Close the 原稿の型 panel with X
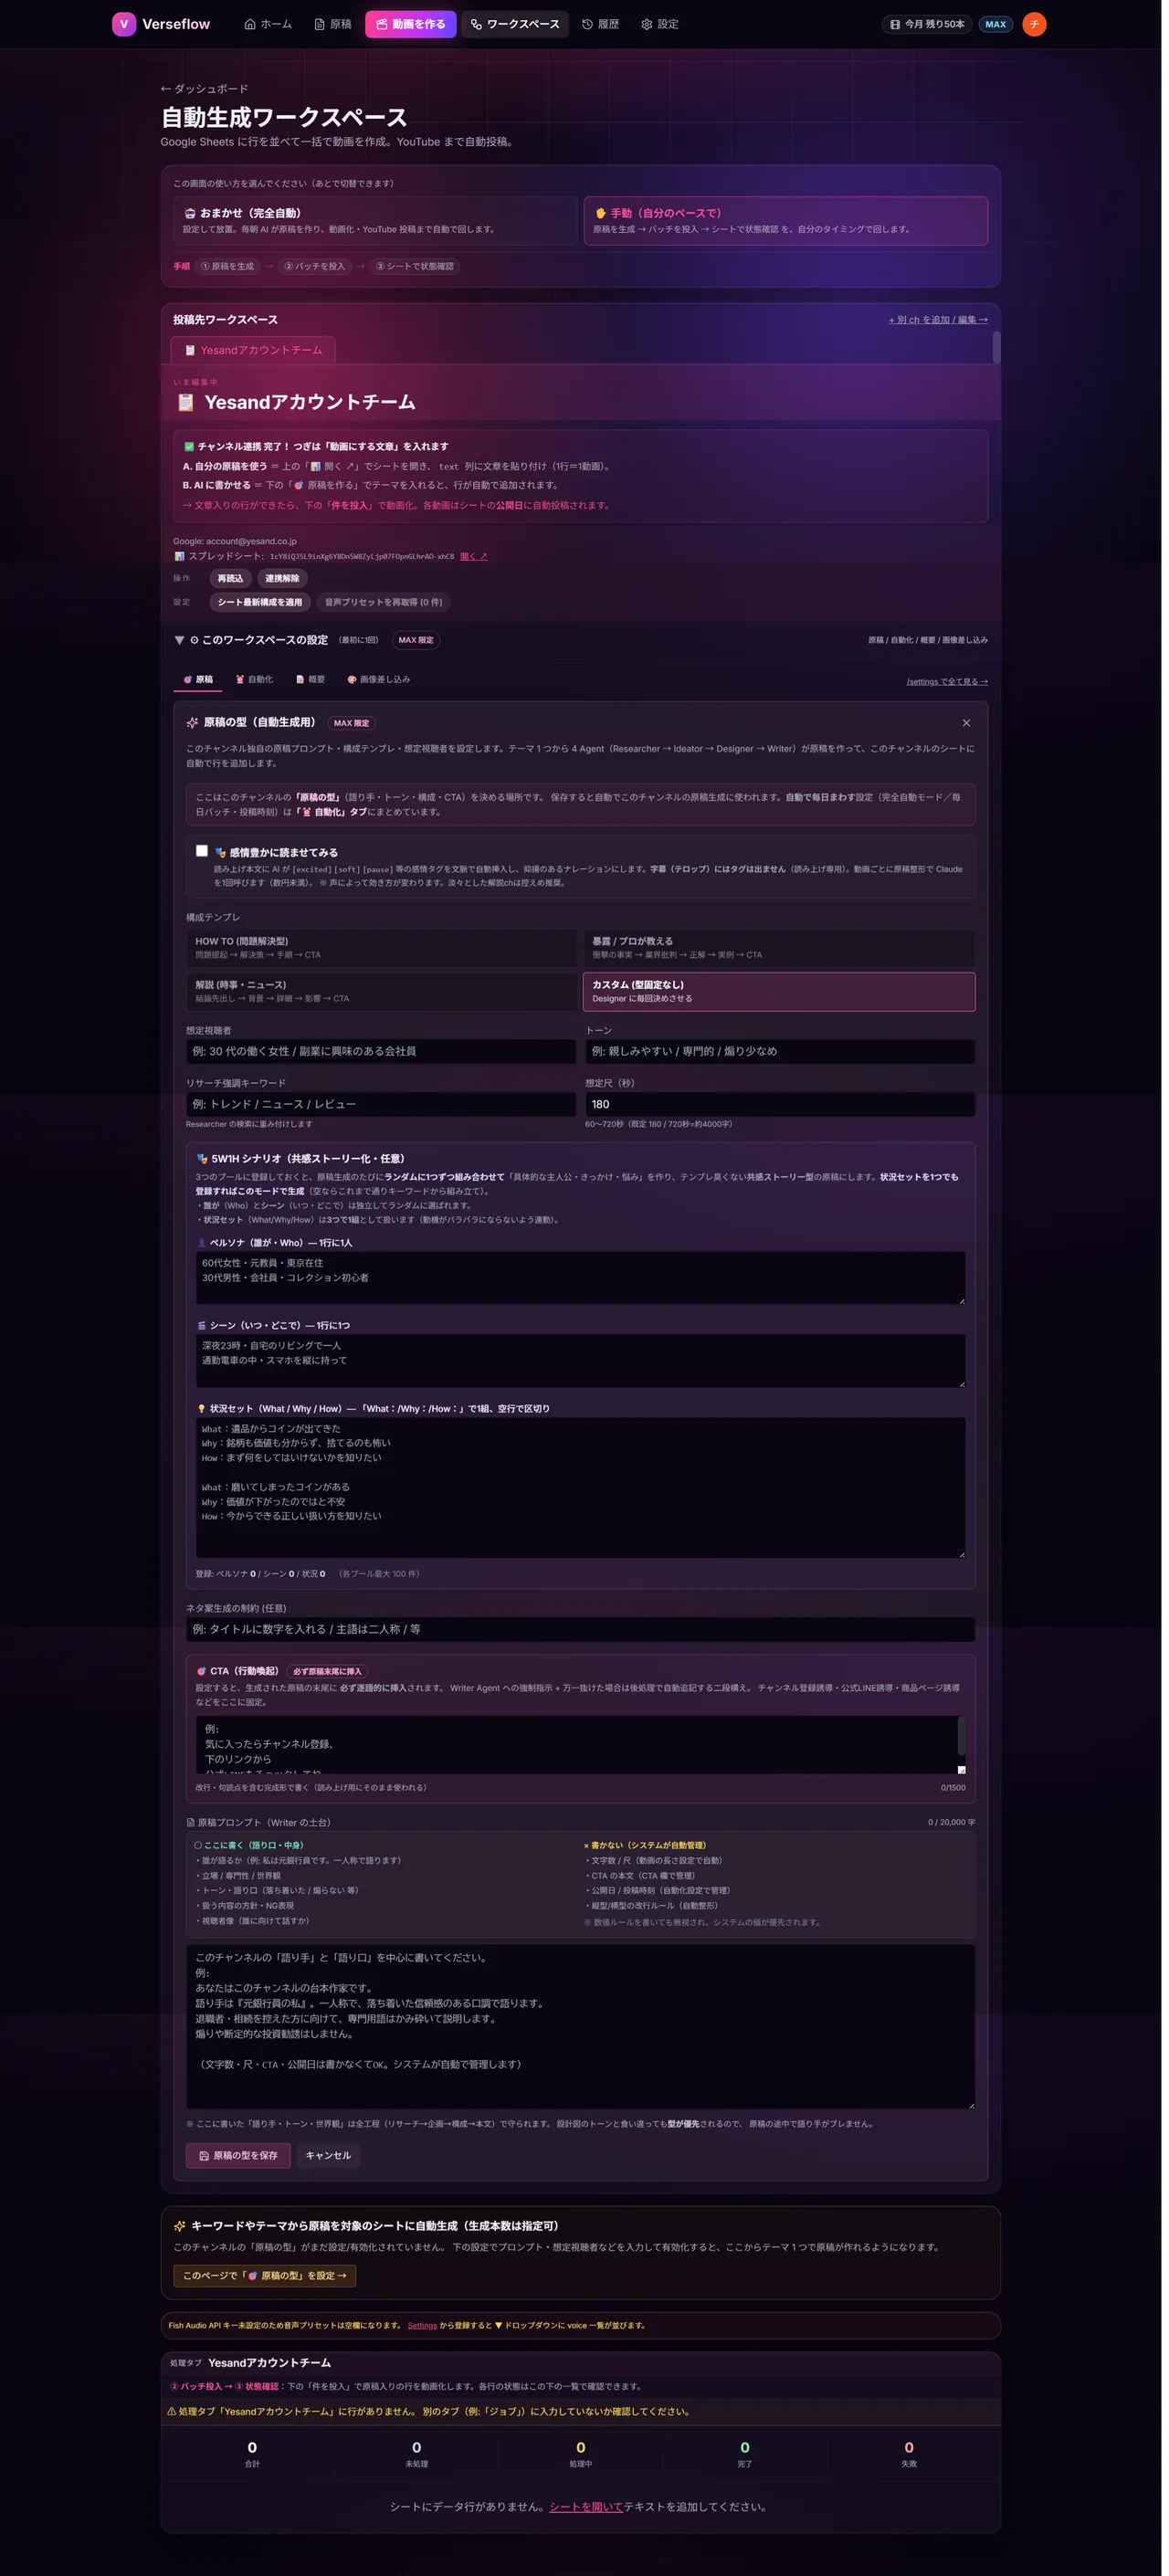 pyautogui.click(x=966, y=723)
